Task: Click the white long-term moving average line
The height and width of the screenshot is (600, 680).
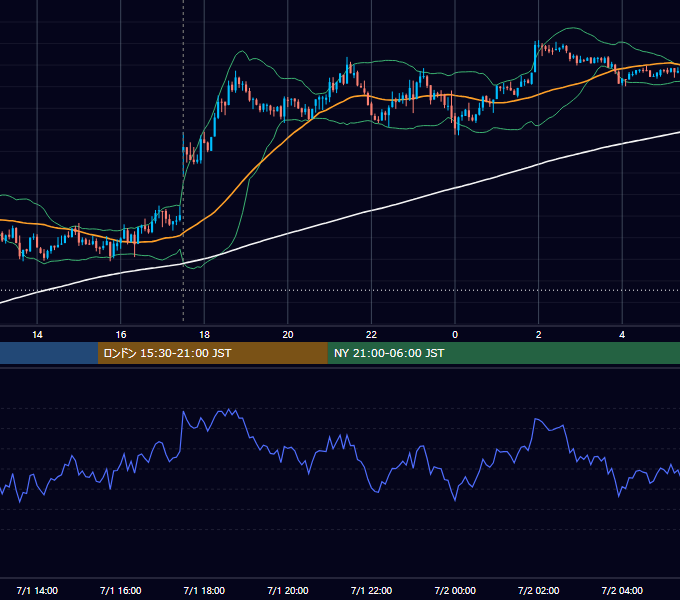Action: (x=373, y=211)
